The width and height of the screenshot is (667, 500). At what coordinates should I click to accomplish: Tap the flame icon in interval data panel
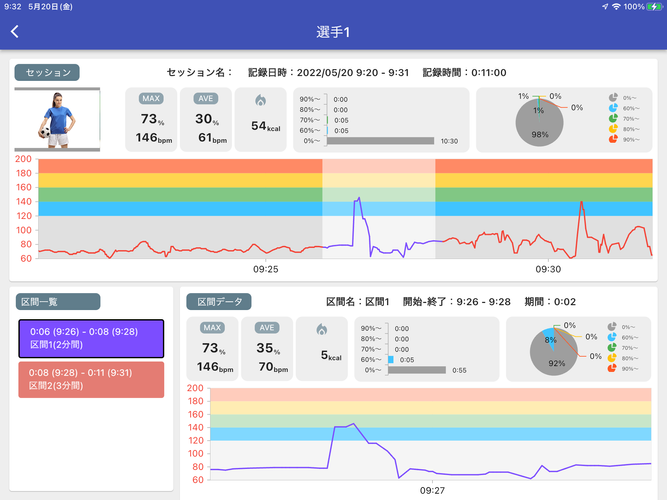[321, 330]
